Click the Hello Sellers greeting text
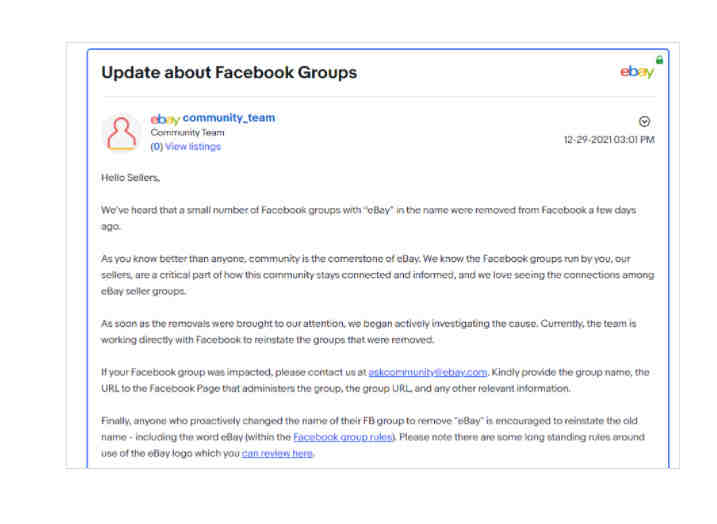 pos(130,178)
